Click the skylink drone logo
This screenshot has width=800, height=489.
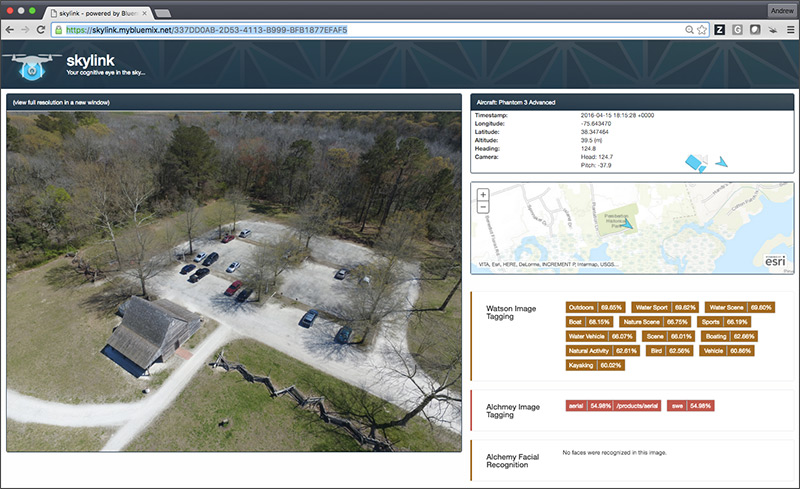click(33, 66)
